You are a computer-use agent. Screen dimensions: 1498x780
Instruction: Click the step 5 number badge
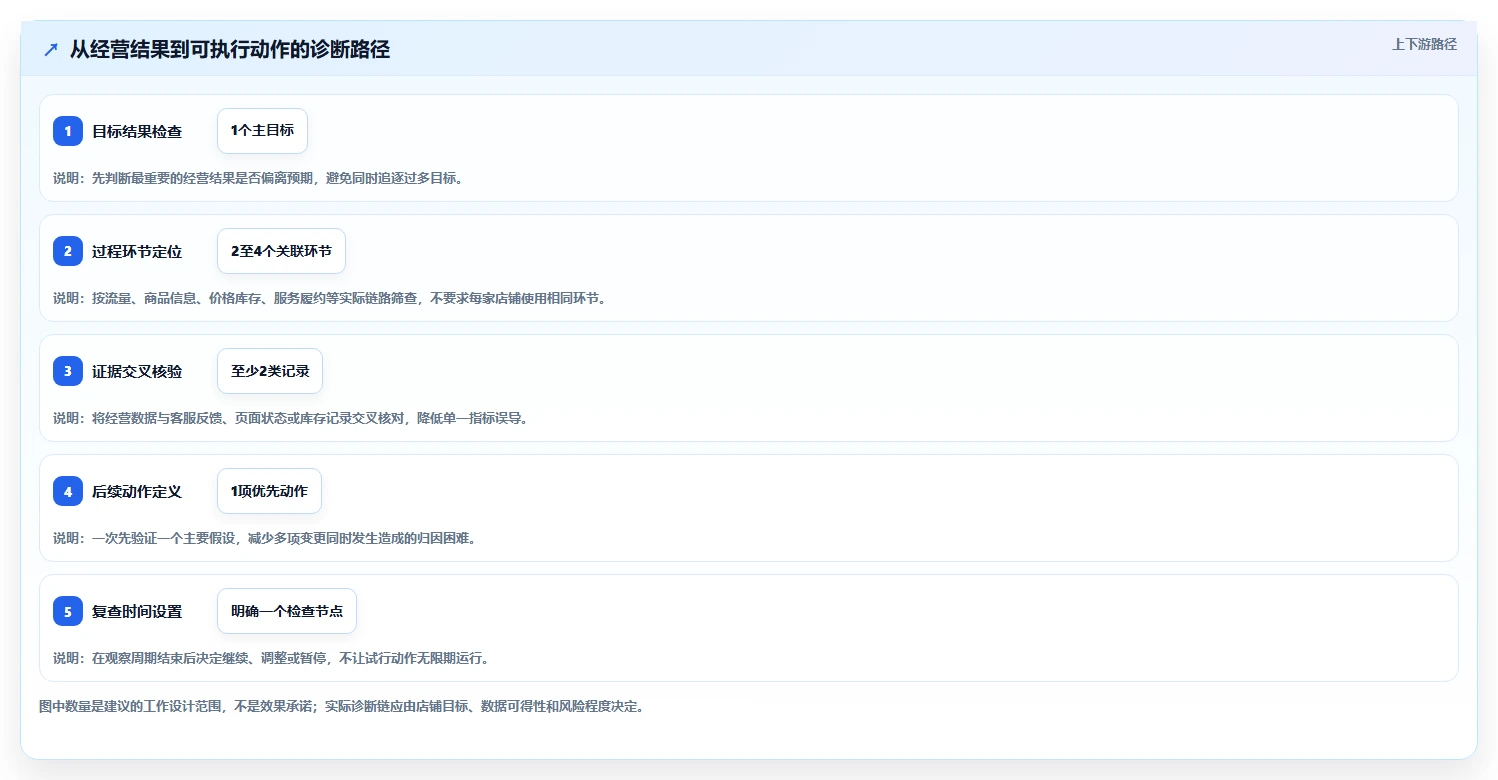68,611
